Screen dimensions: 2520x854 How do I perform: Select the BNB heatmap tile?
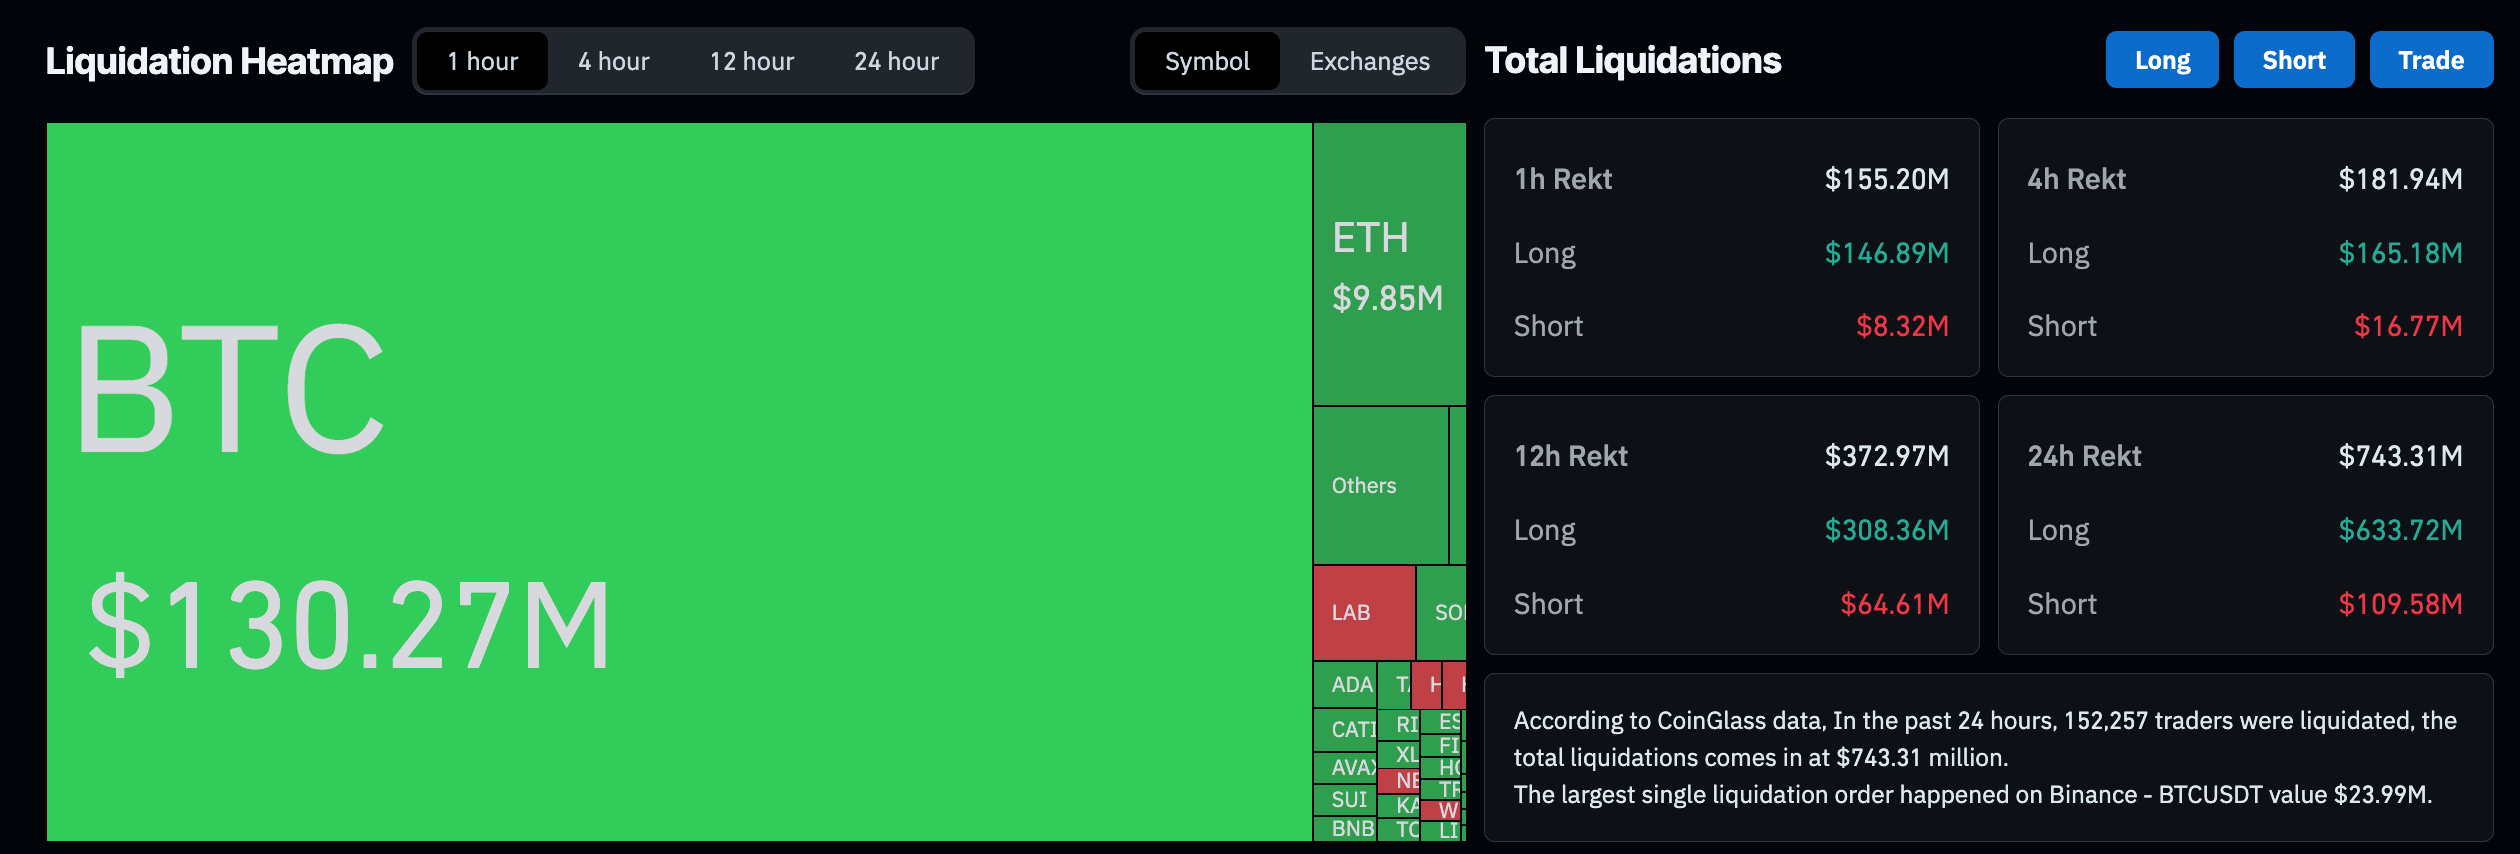tap(1345, 829)
